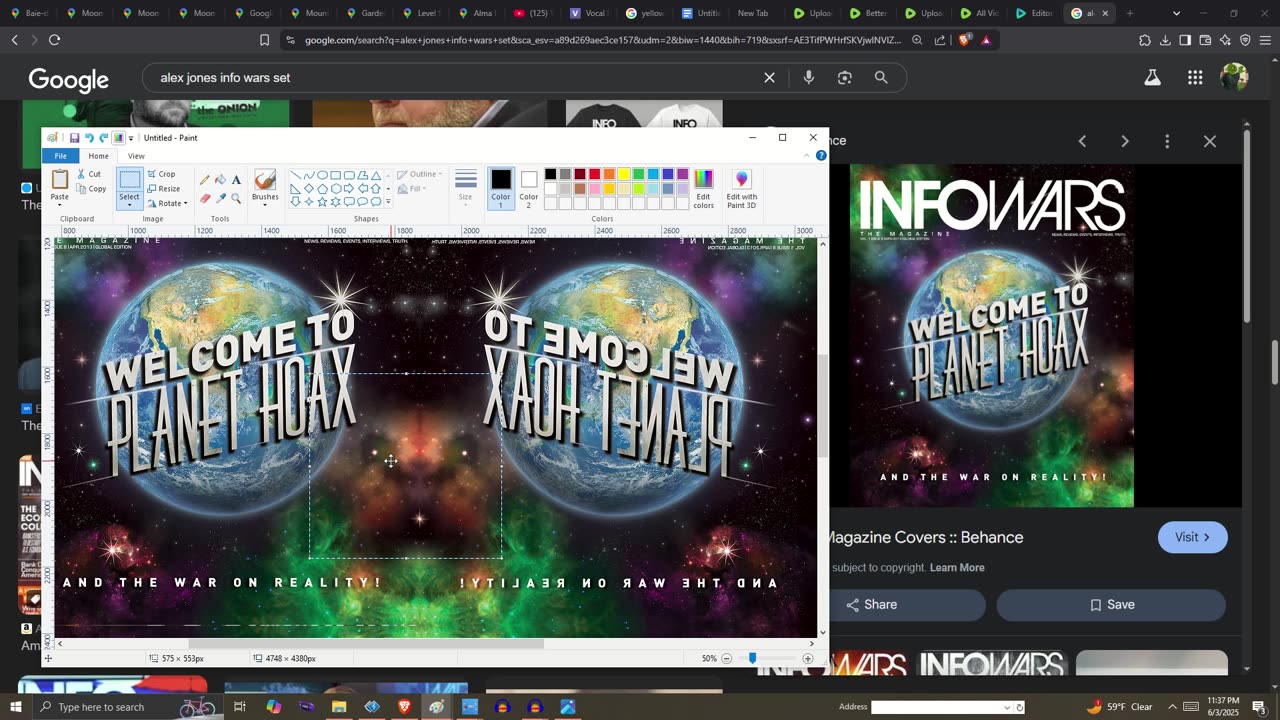Choose the red color swatch in palette
Image resolution: width=1280 pixels, height=720 pixels.
coord(594,174)
